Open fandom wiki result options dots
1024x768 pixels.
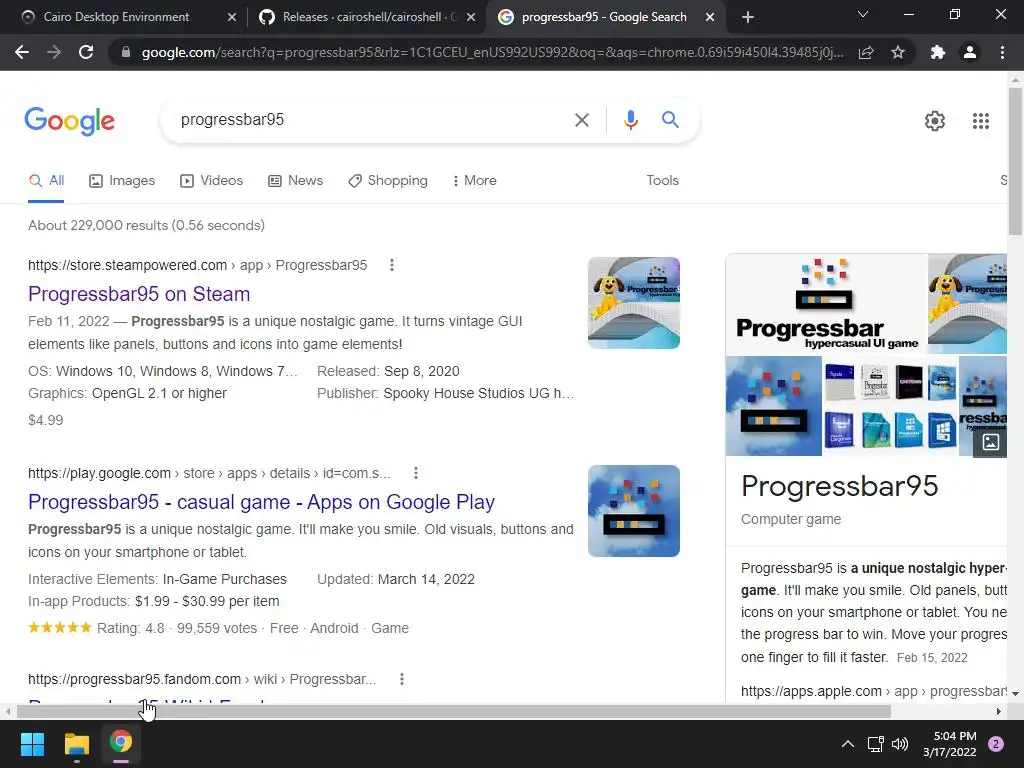coord(402,679)
